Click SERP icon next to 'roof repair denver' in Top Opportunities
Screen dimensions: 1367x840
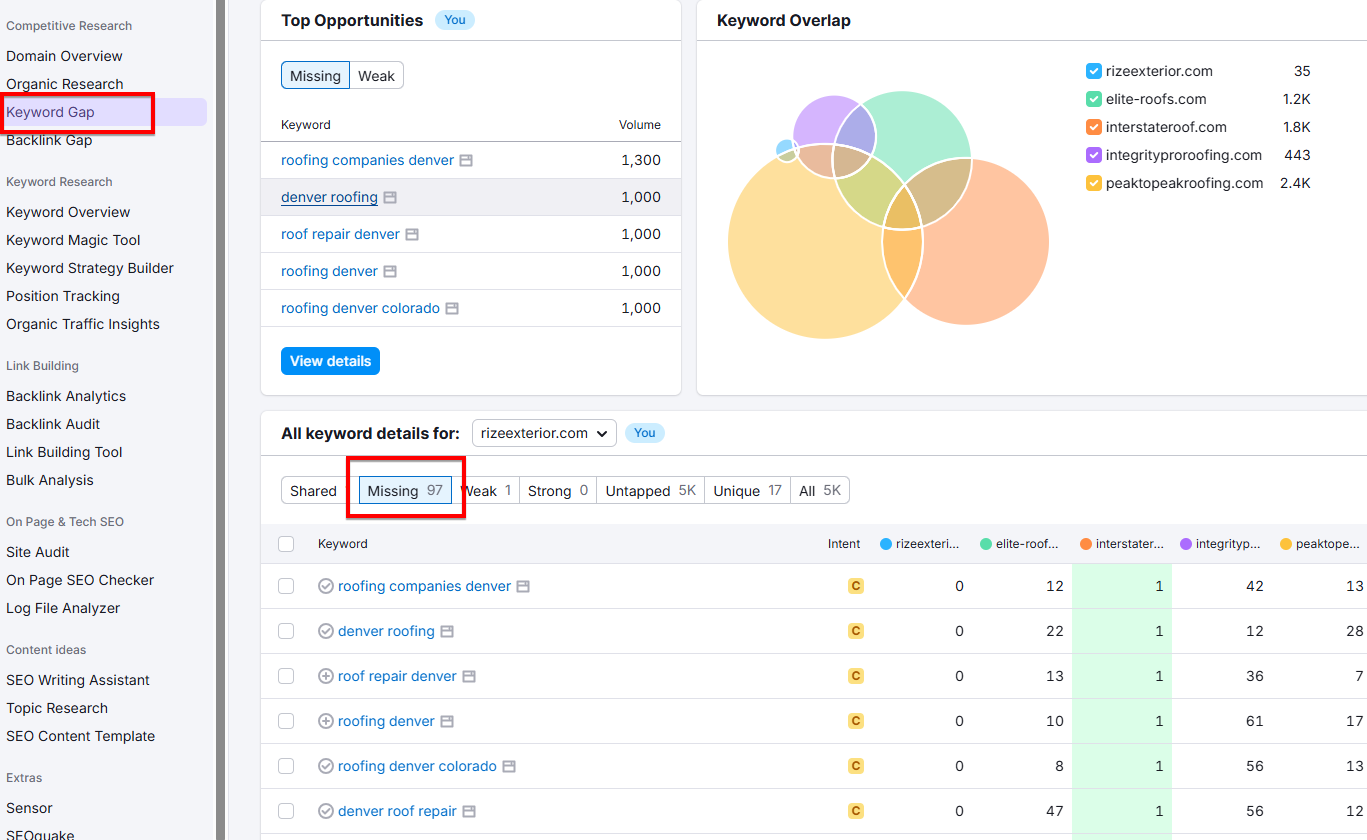coord(412,234)
